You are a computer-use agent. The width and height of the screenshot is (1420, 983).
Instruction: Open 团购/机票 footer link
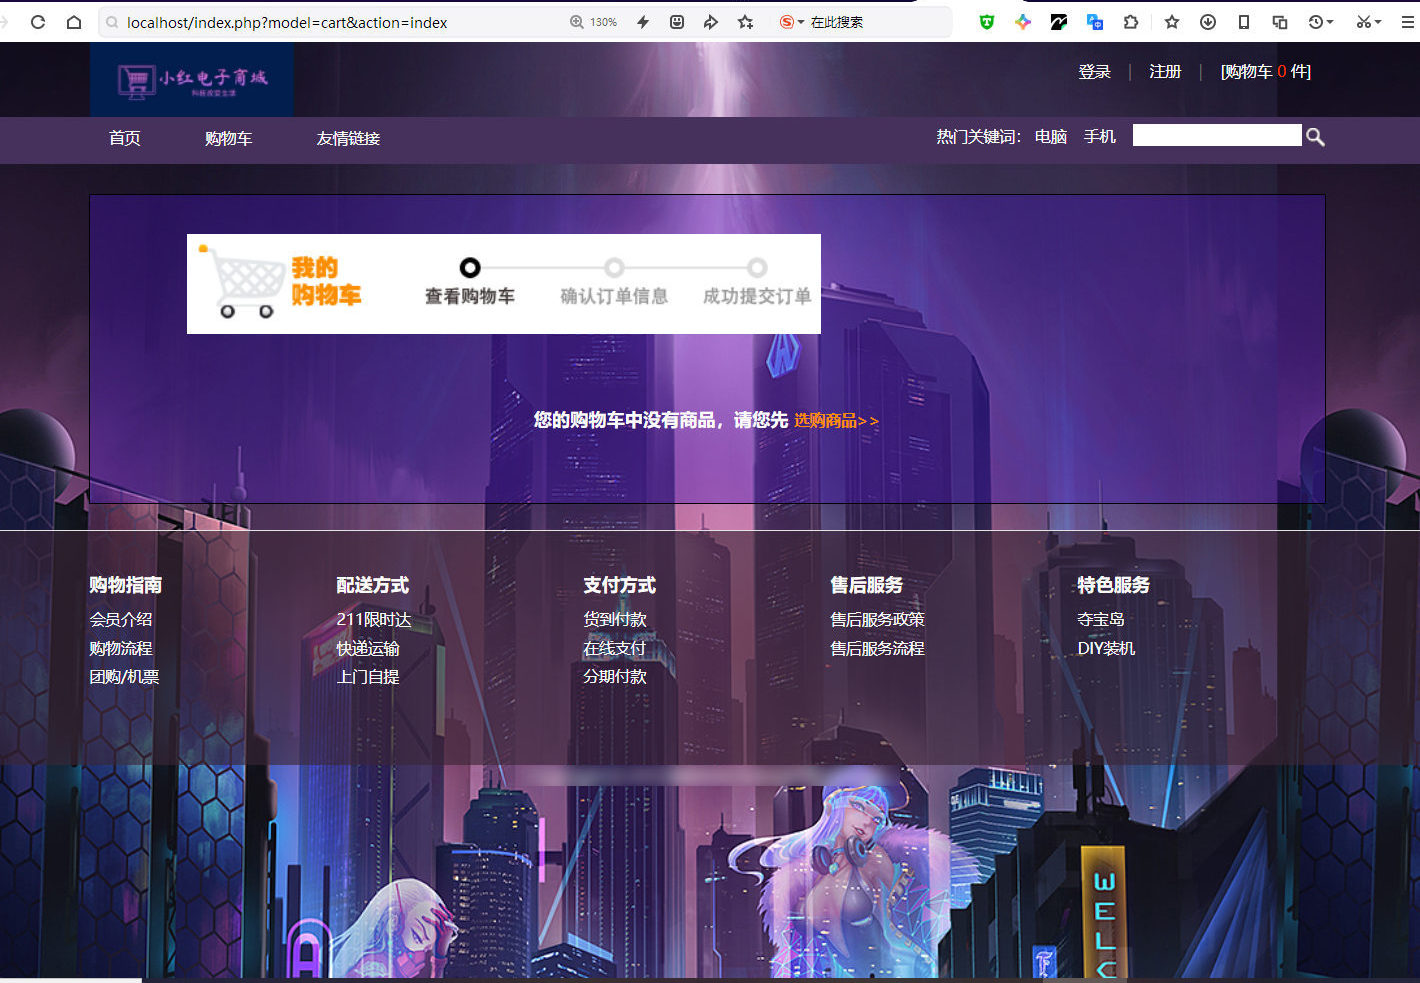point(124,677)
